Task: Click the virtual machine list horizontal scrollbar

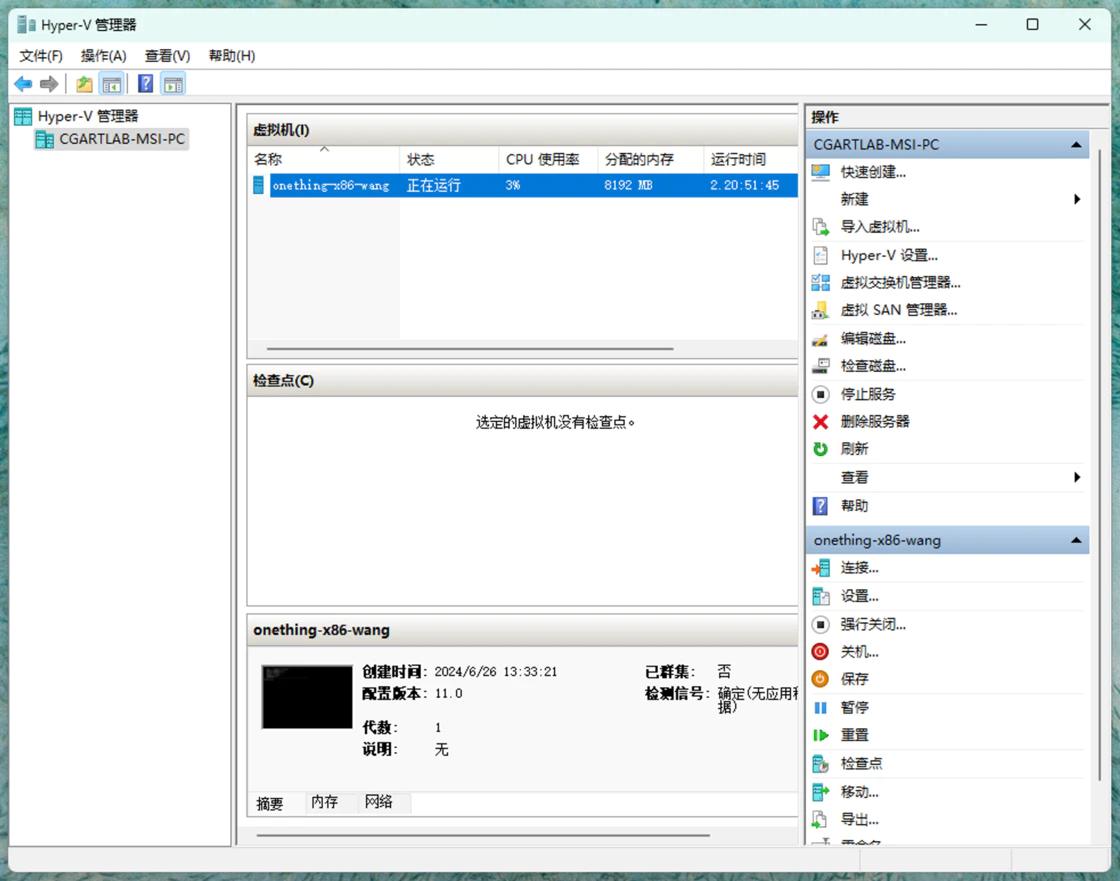Action: [470, 349]
